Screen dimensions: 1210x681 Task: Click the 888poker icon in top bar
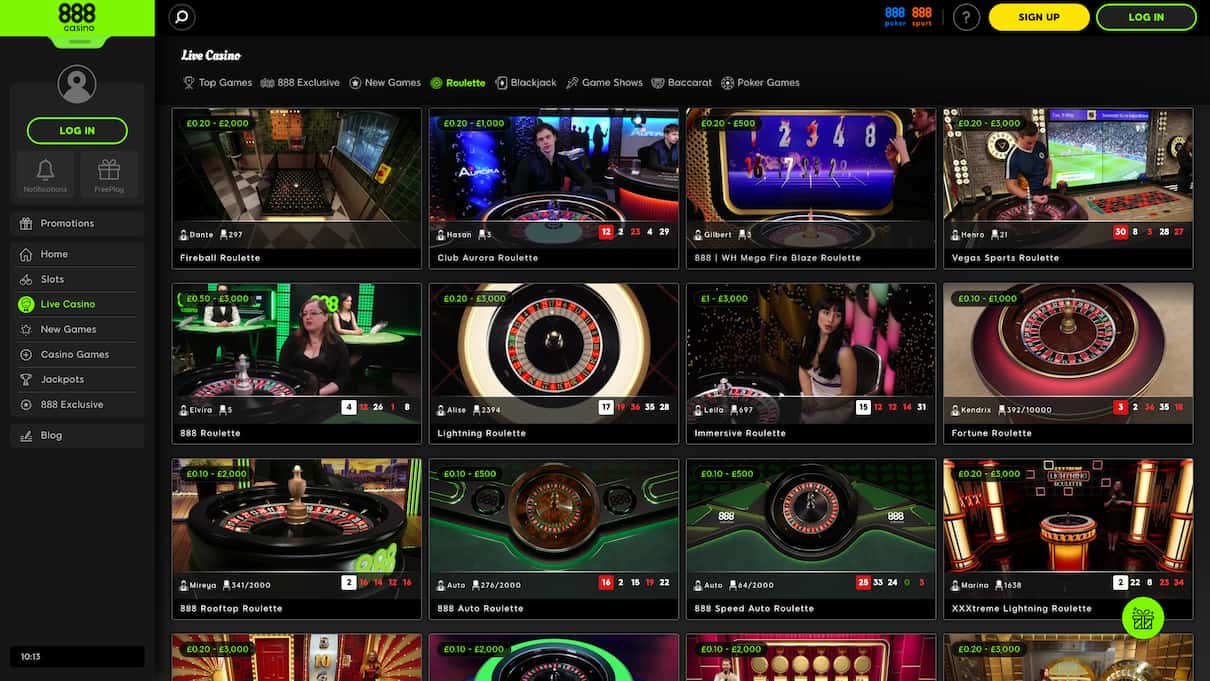click(x=894, y=16)
